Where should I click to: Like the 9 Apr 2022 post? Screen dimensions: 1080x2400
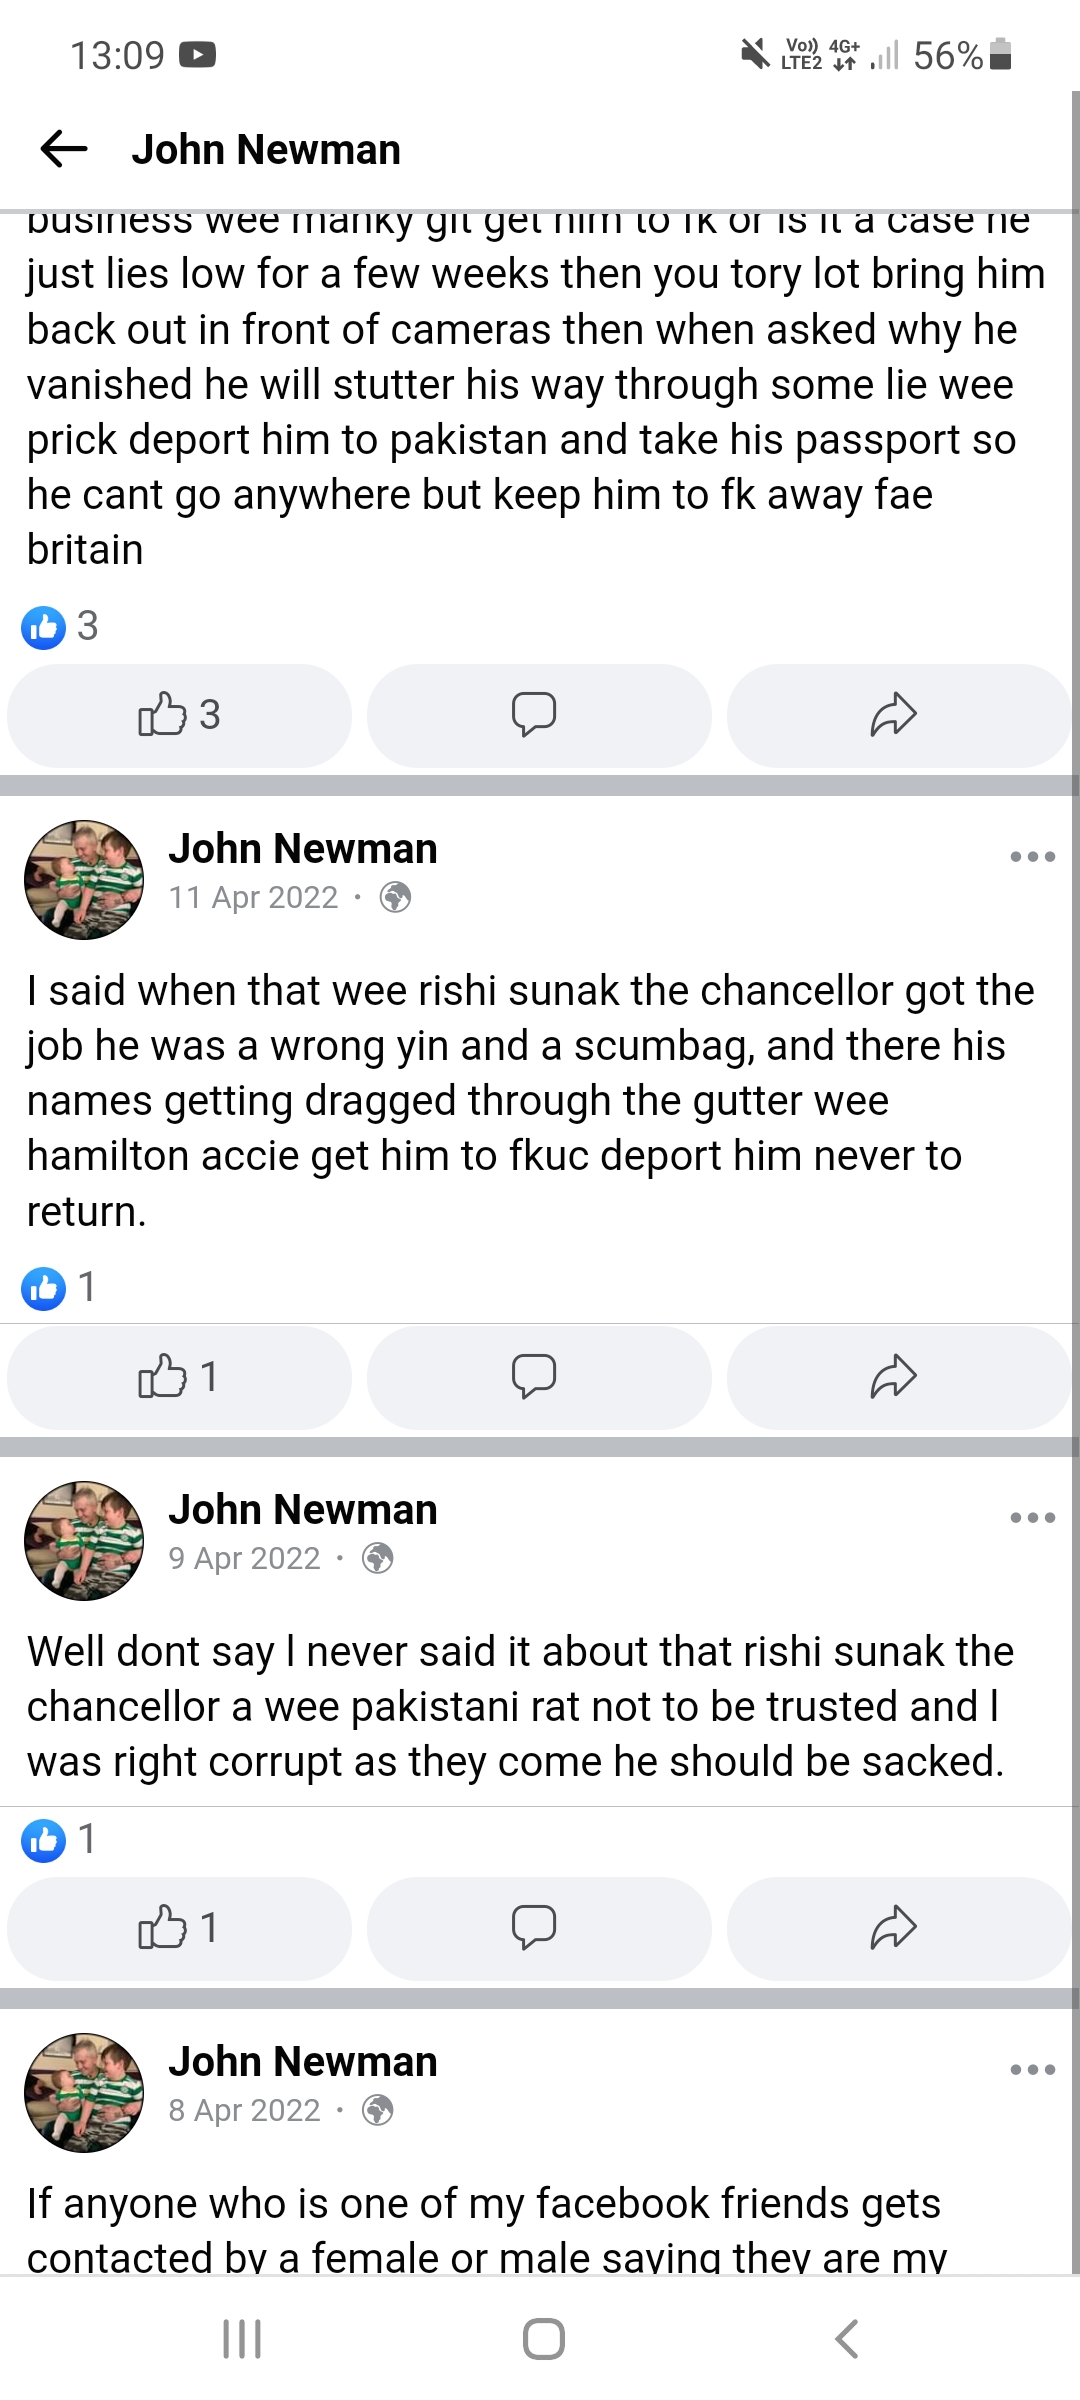[x=179, y=1928]
